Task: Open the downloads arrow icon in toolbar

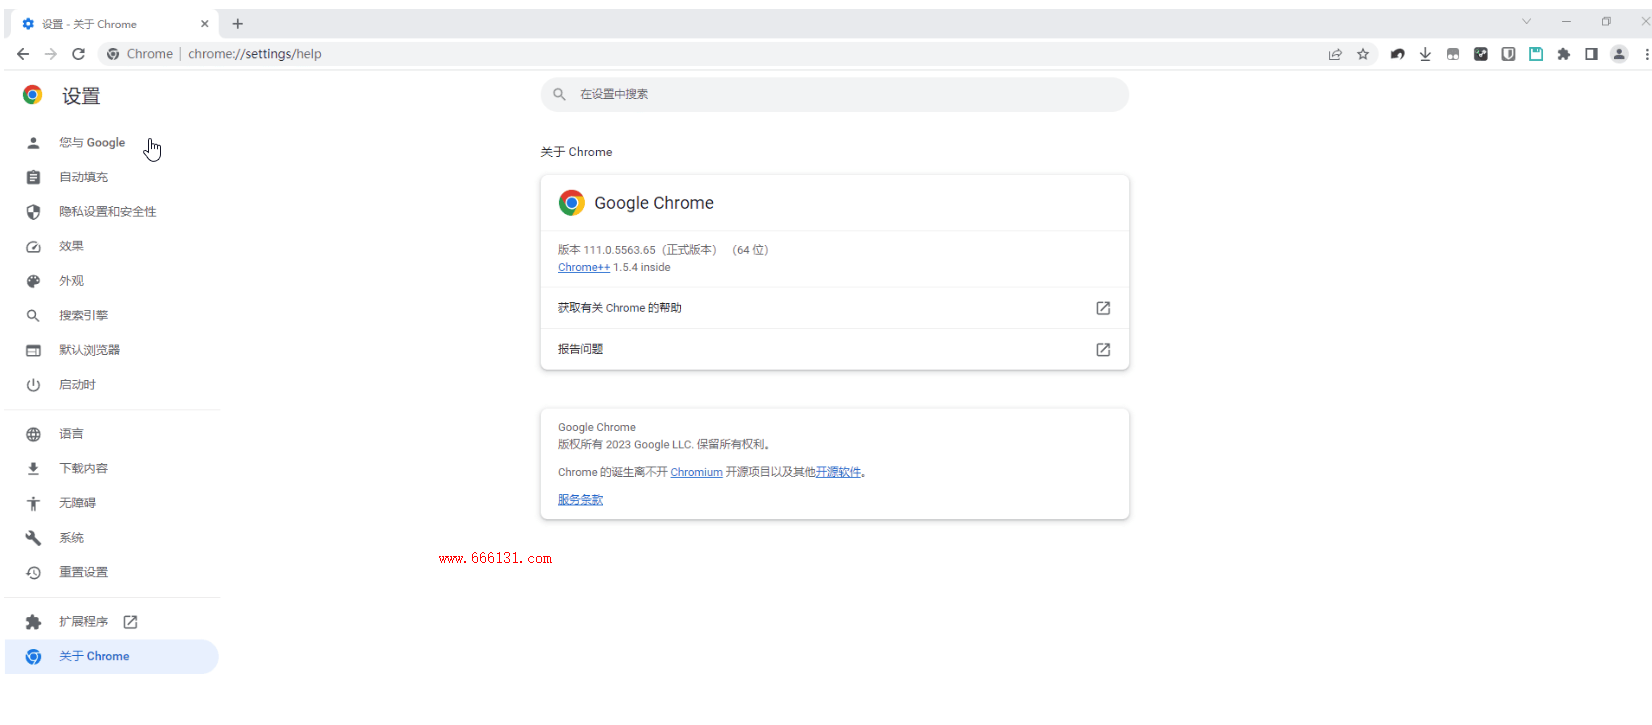Action: (1425, 54)
